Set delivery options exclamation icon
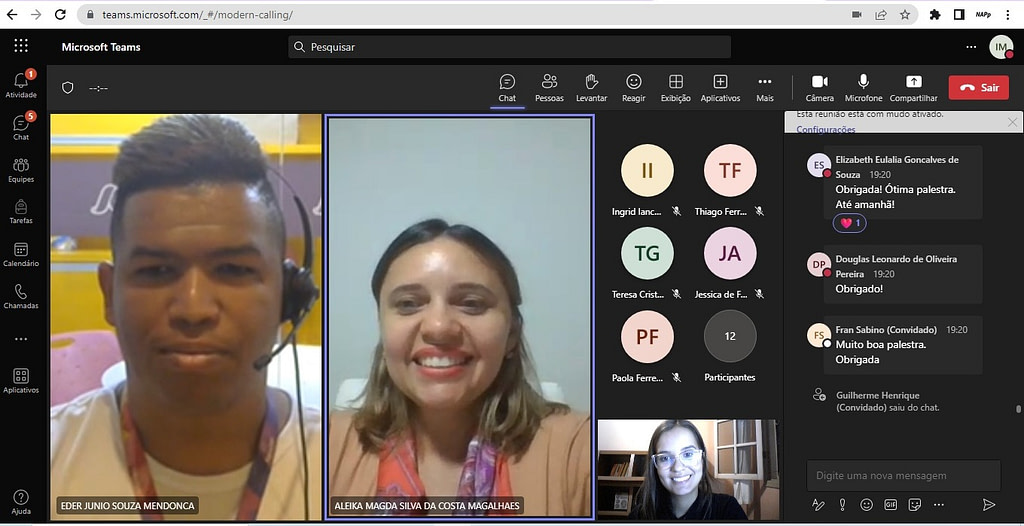Image resolution: width=1024 pixels, height=526 pixels. [x=842, y=504]
